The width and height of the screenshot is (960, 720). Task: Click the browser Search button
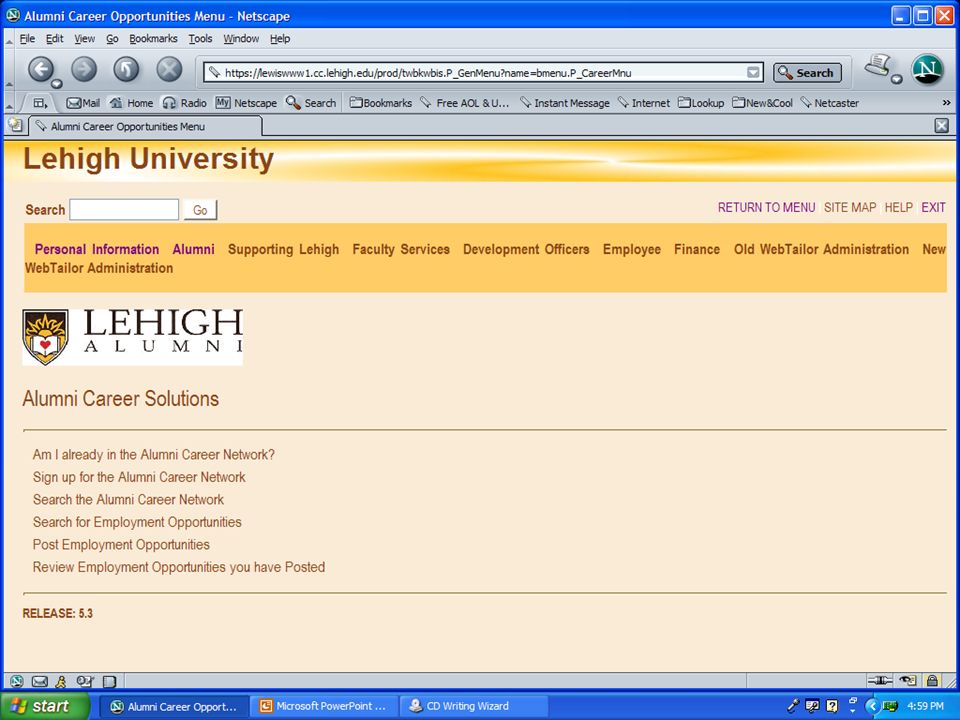pos(807,72)
